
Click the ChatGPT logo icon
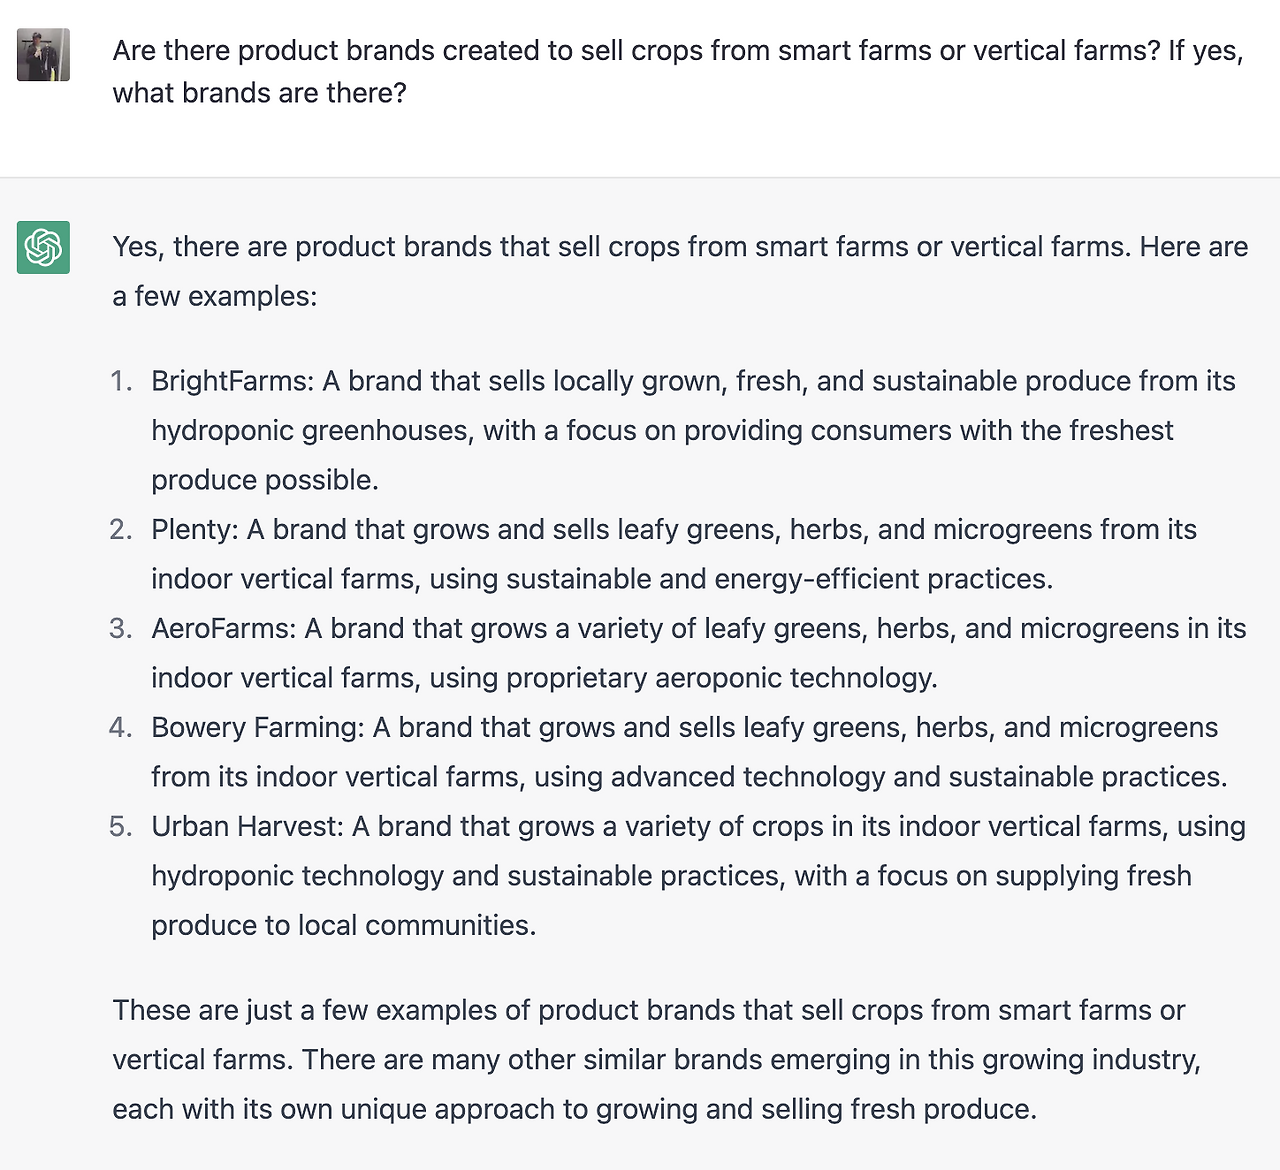[x=43, y=247]
